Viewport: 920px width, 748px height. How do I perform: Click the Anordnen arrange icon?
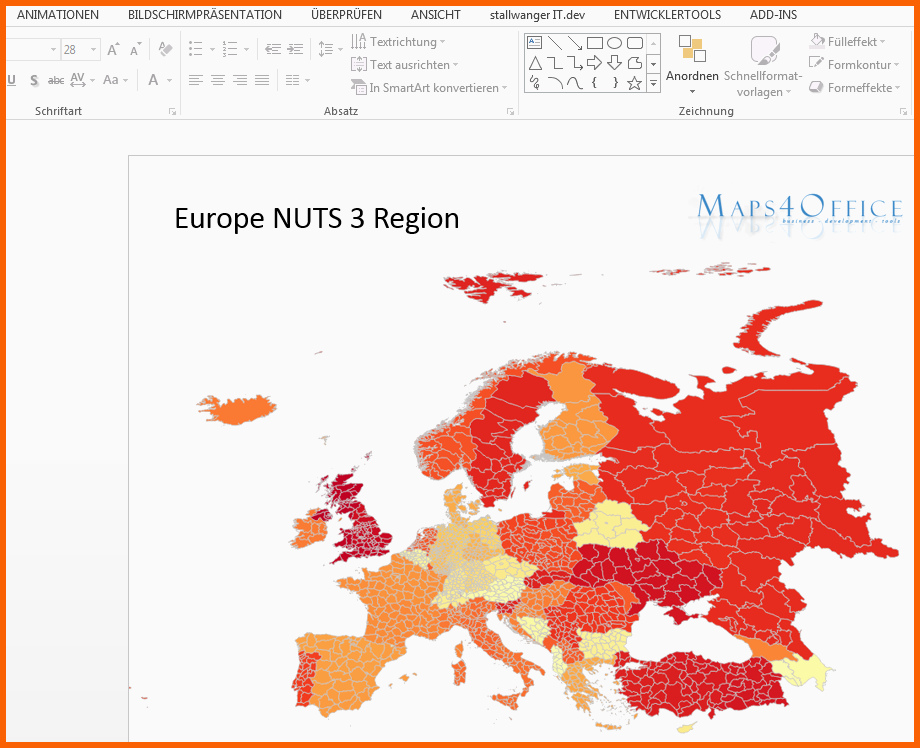point(692,50)
